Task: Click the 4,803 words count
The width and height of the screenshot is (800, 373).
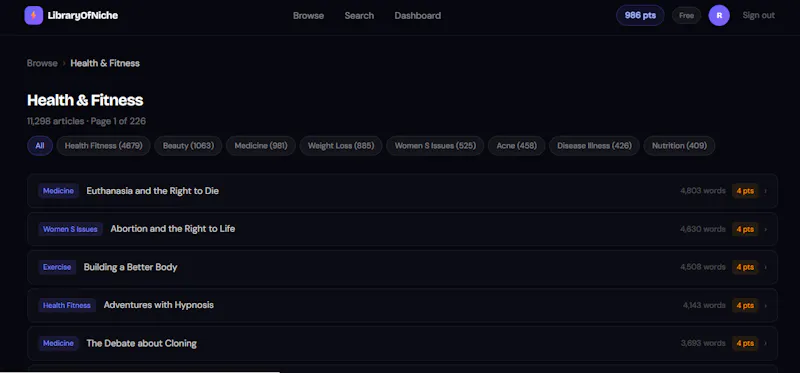Action: pos(703,191)
